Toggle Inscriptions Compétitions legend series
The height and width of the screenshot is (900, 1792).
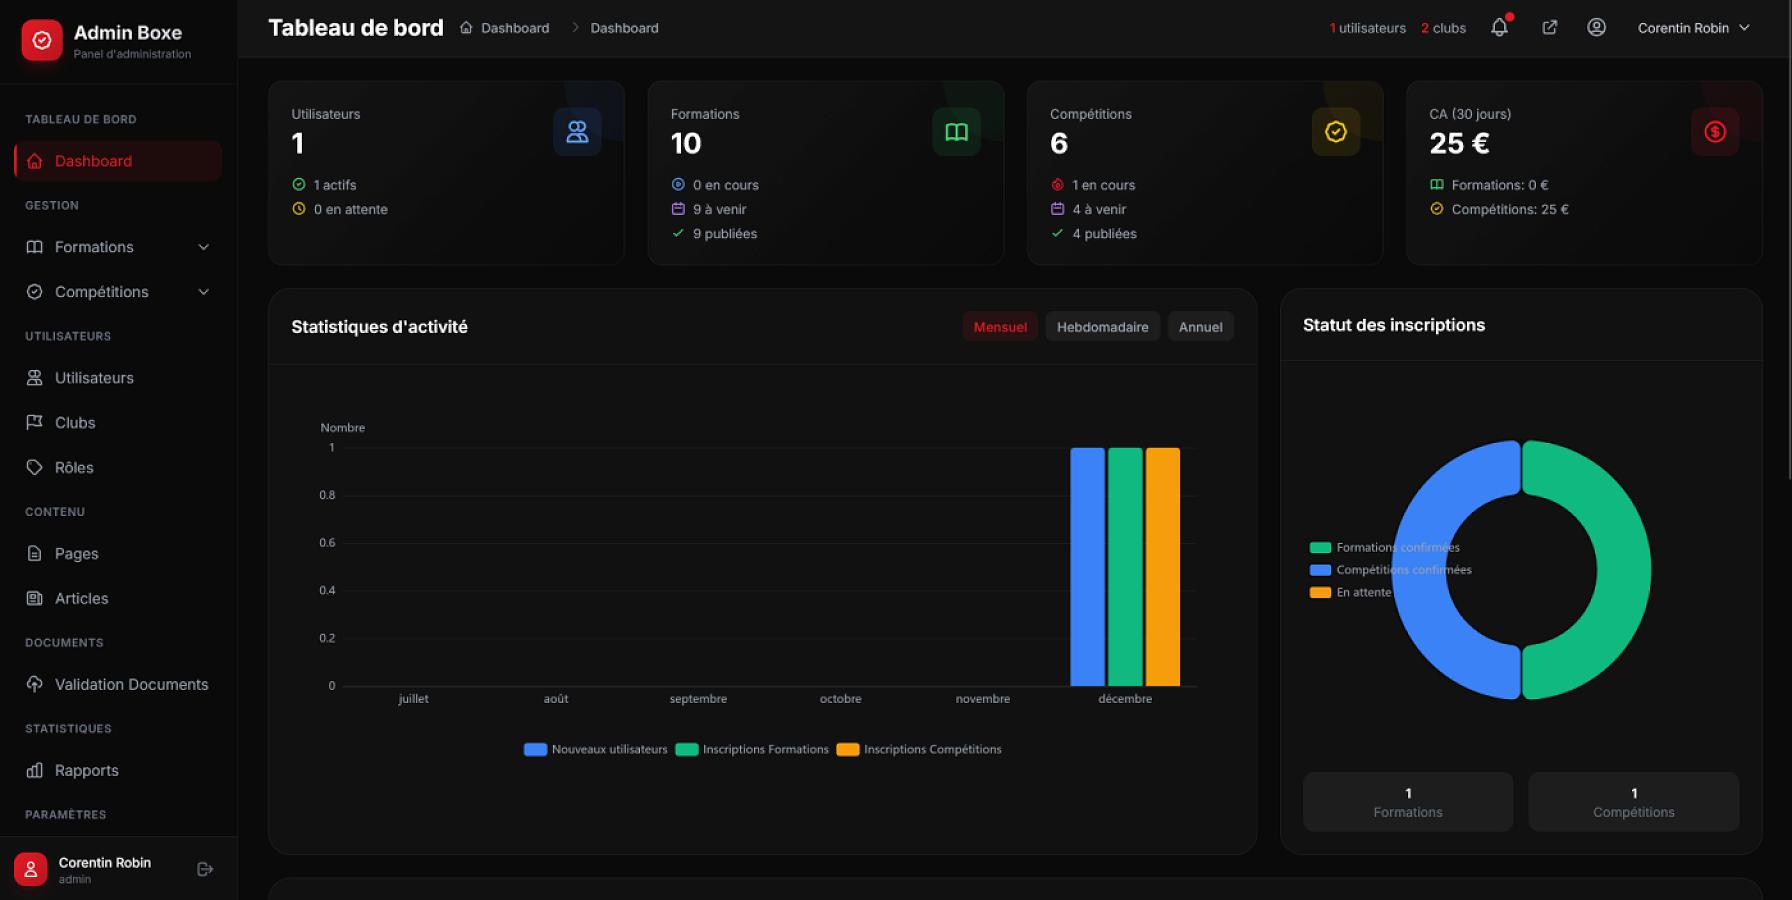pyautogui.click(x=919, y=749)
